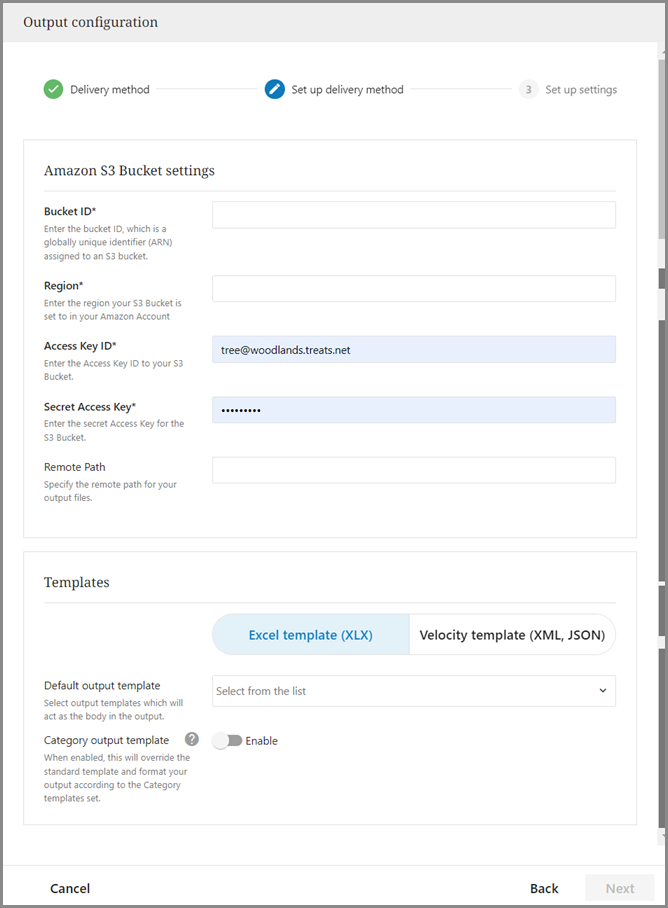The width and height of the screenshot is (668, 908).
Task: Click the Access Key ID field
Action: click(413, 349)
